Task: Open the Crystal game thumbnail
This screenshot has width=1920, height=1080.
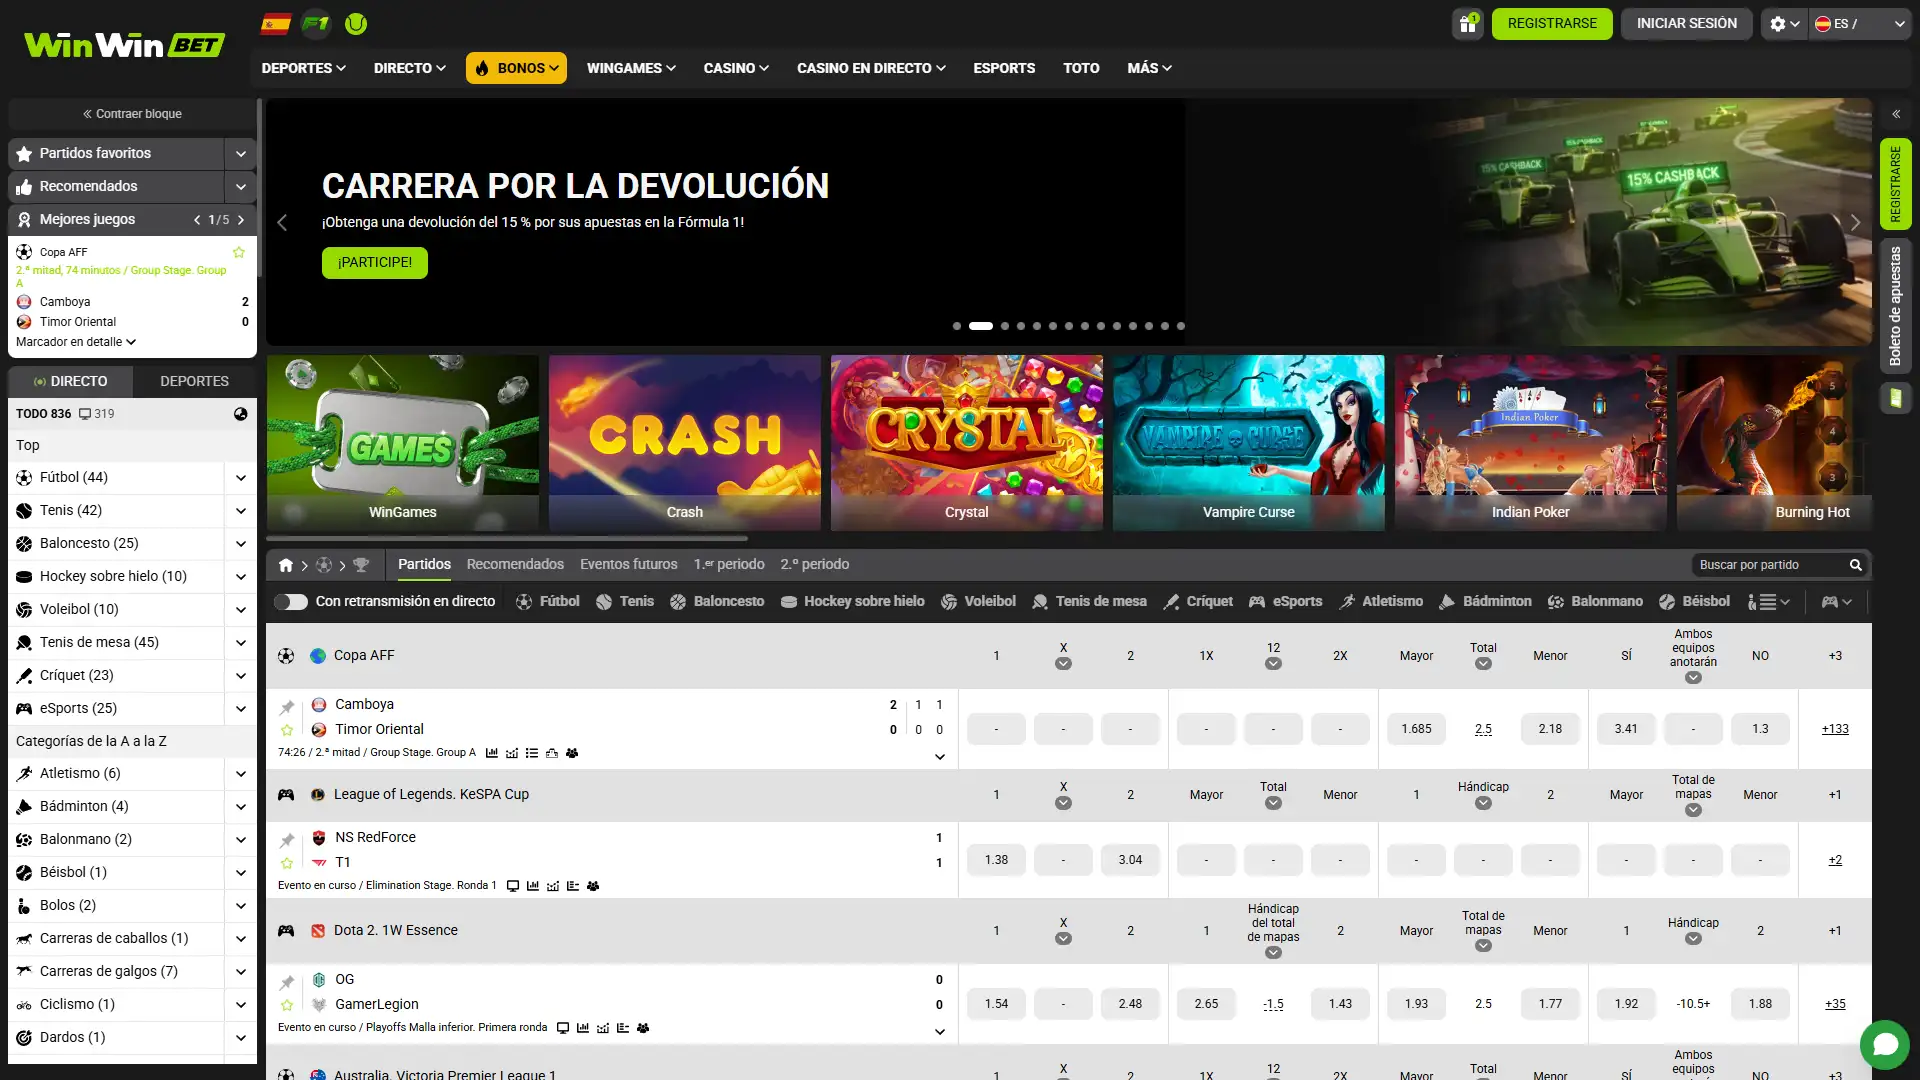Action: point(967,443)
